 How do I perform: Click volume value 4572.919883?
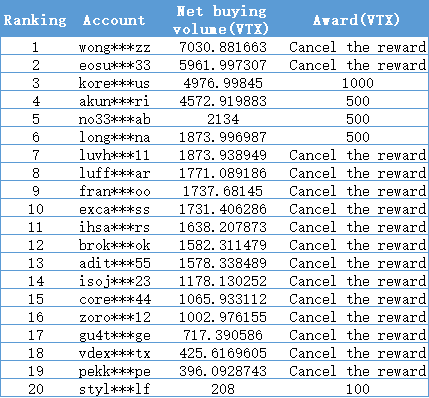coord(223,101)
